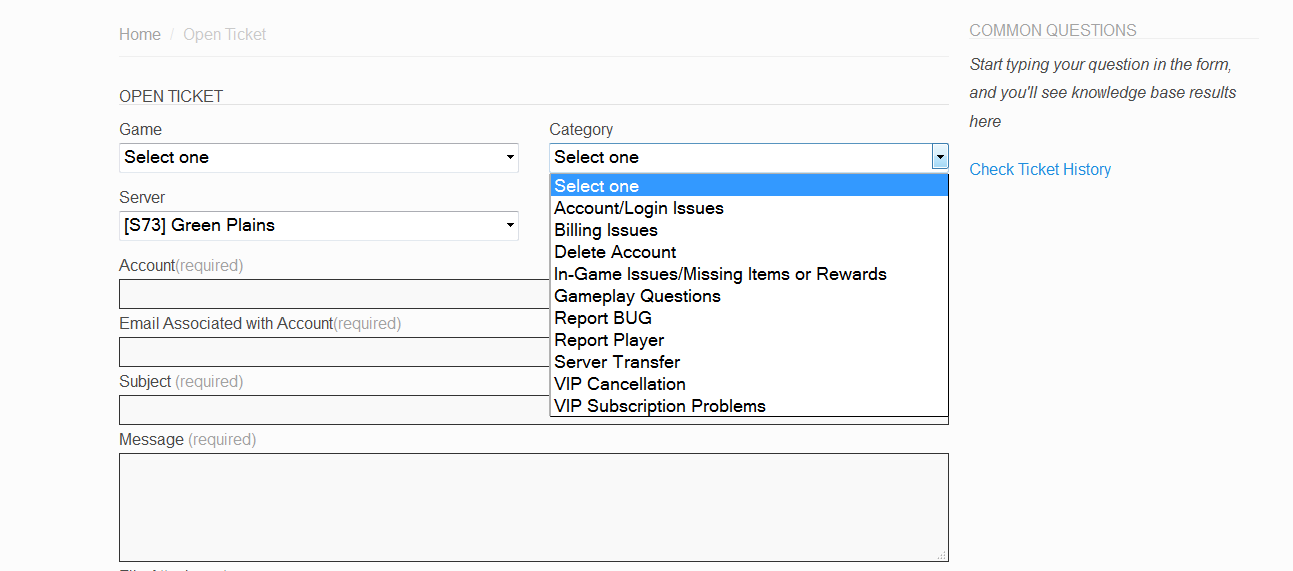Select Account/Login Issues category
The height and width of the screenshot is (571, 1293).
(638, 208)
